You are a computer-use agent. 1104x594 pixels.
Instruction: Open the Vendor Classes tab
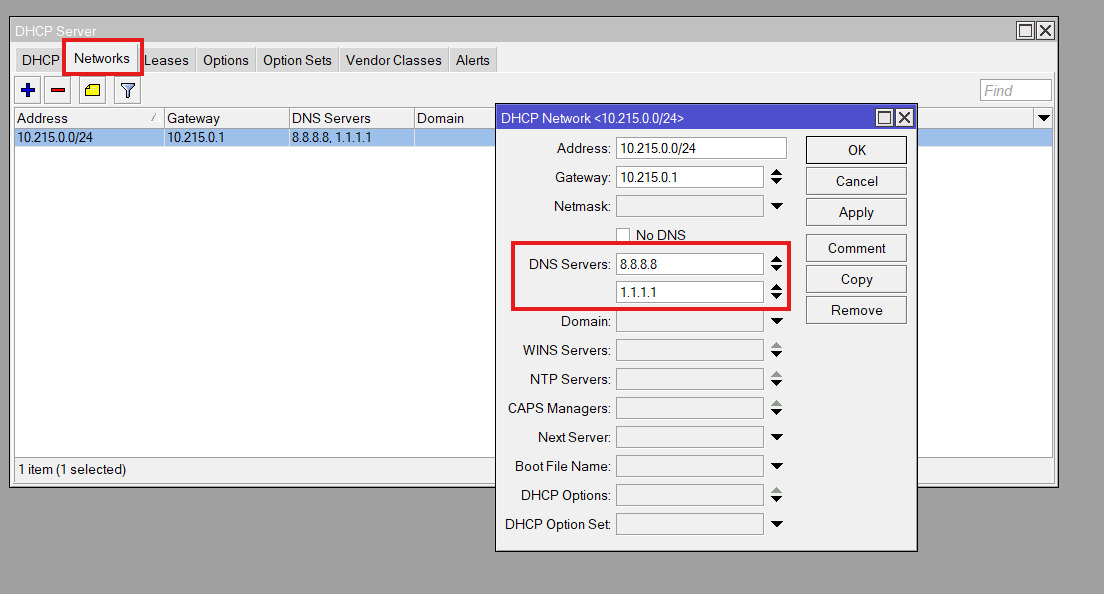click(x=393, y=60)
